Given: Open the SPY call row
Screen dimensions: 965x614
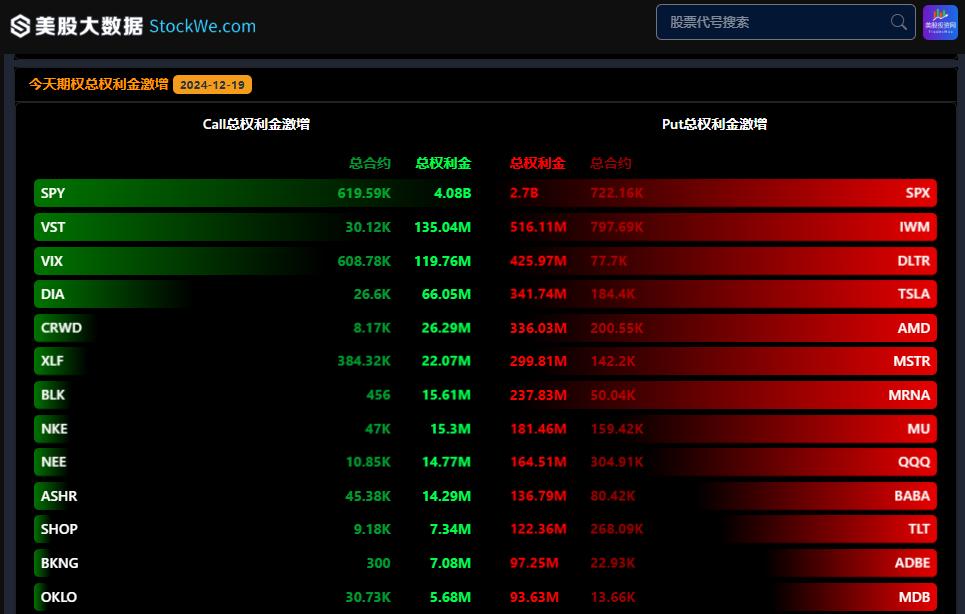Looking at the screenshot, I should pos(252,193).
